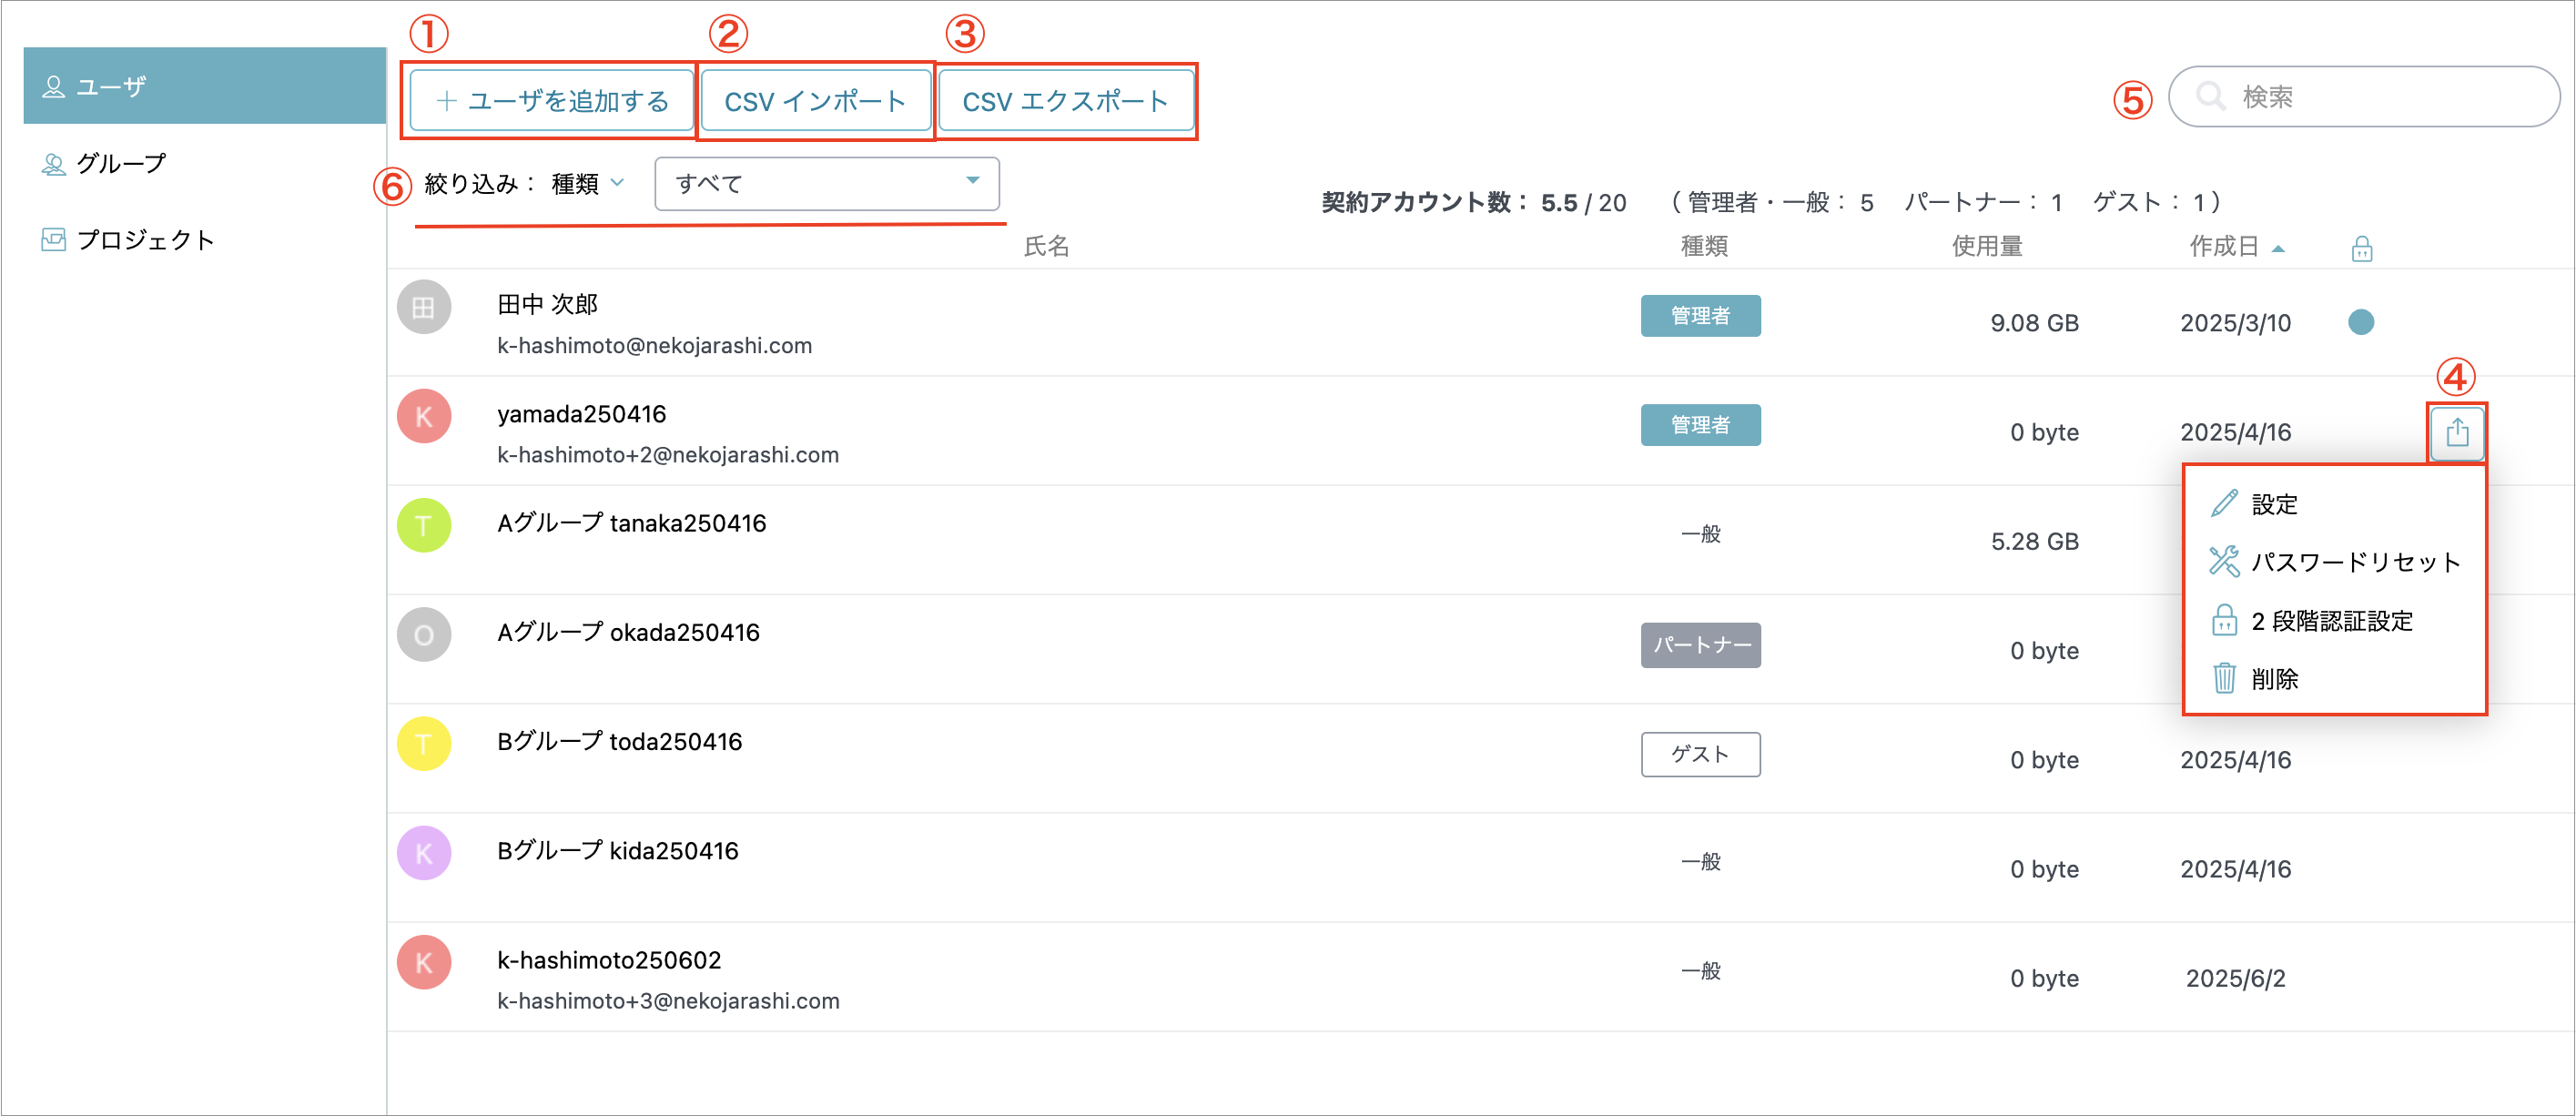Click the green T avatar for Aグループ tanaka250416
The width and height of the screenshot is (2576, 1116).
424,525
